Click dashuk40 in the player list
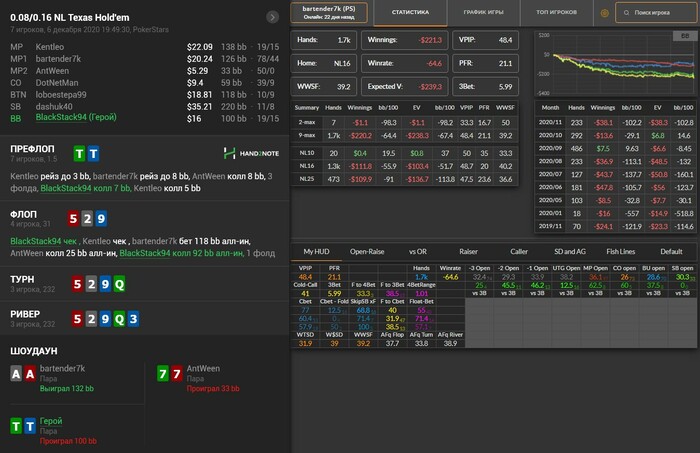The image size is (700, 453). 54,107
